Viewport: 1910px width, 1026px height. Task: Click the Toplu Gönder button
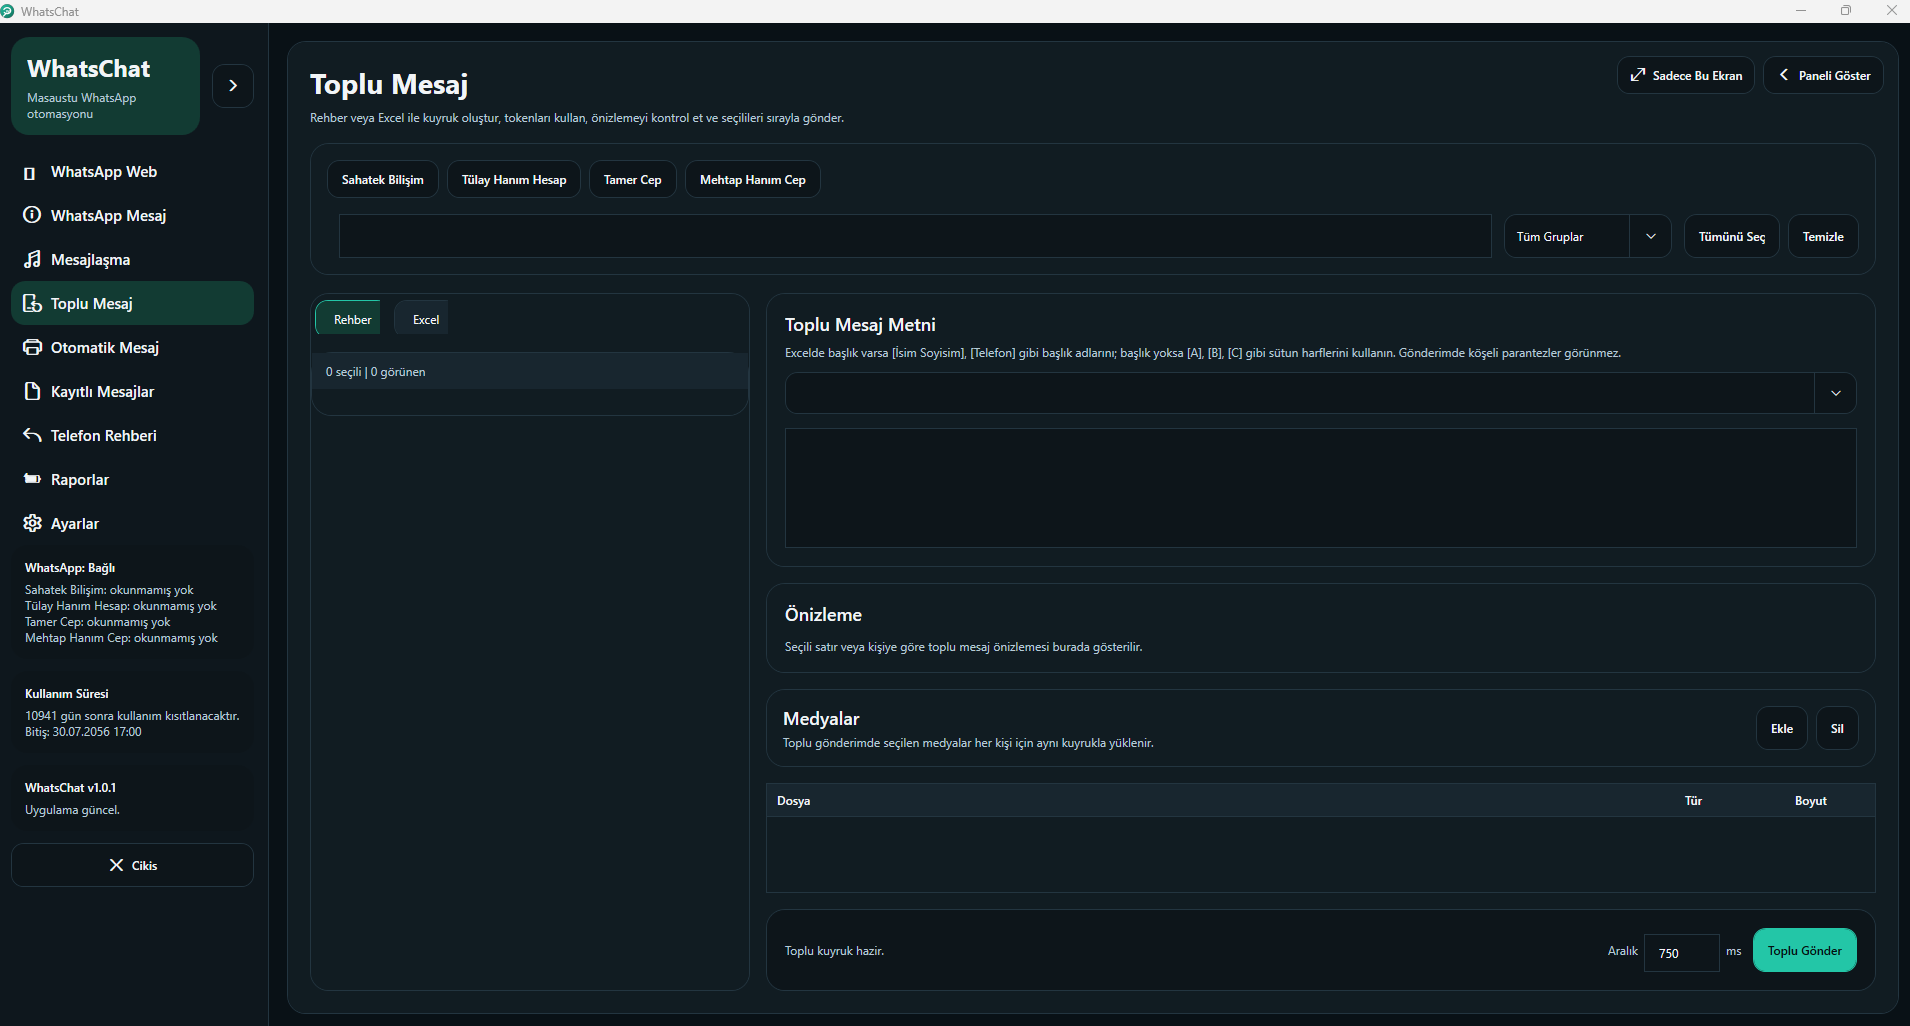1805,951
